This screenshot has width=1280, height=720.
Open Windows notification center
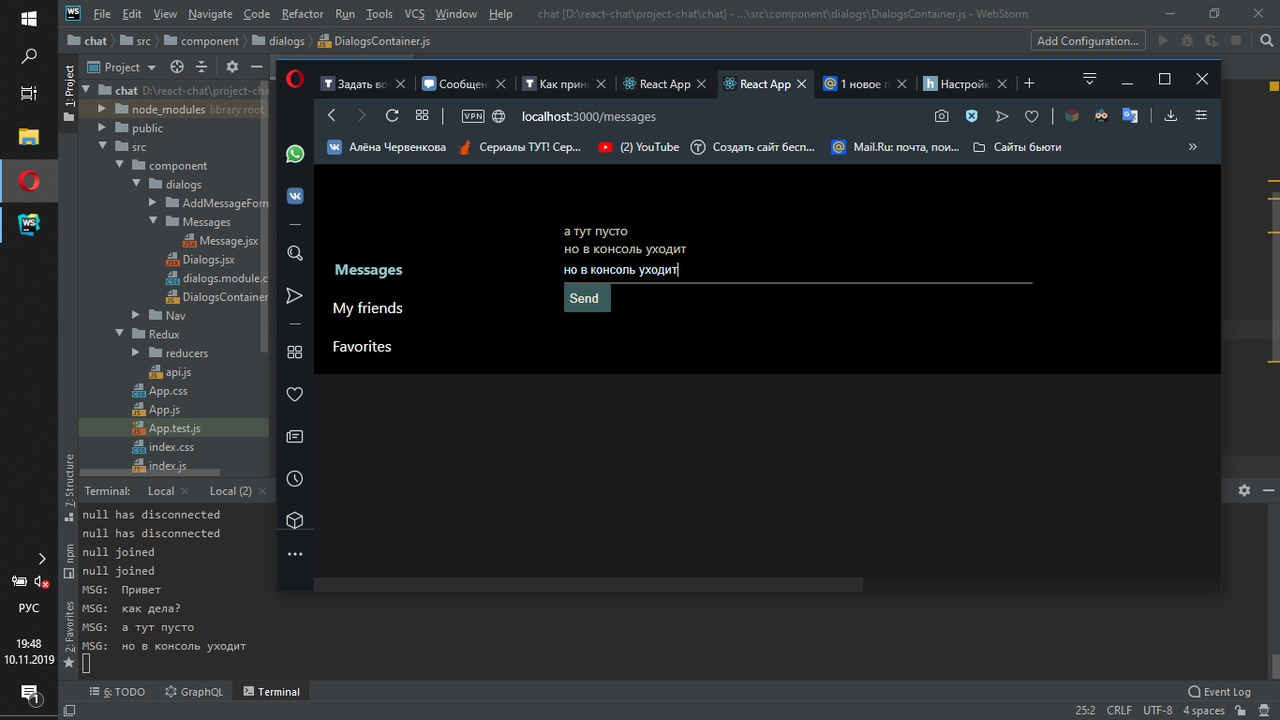point(28,693)
